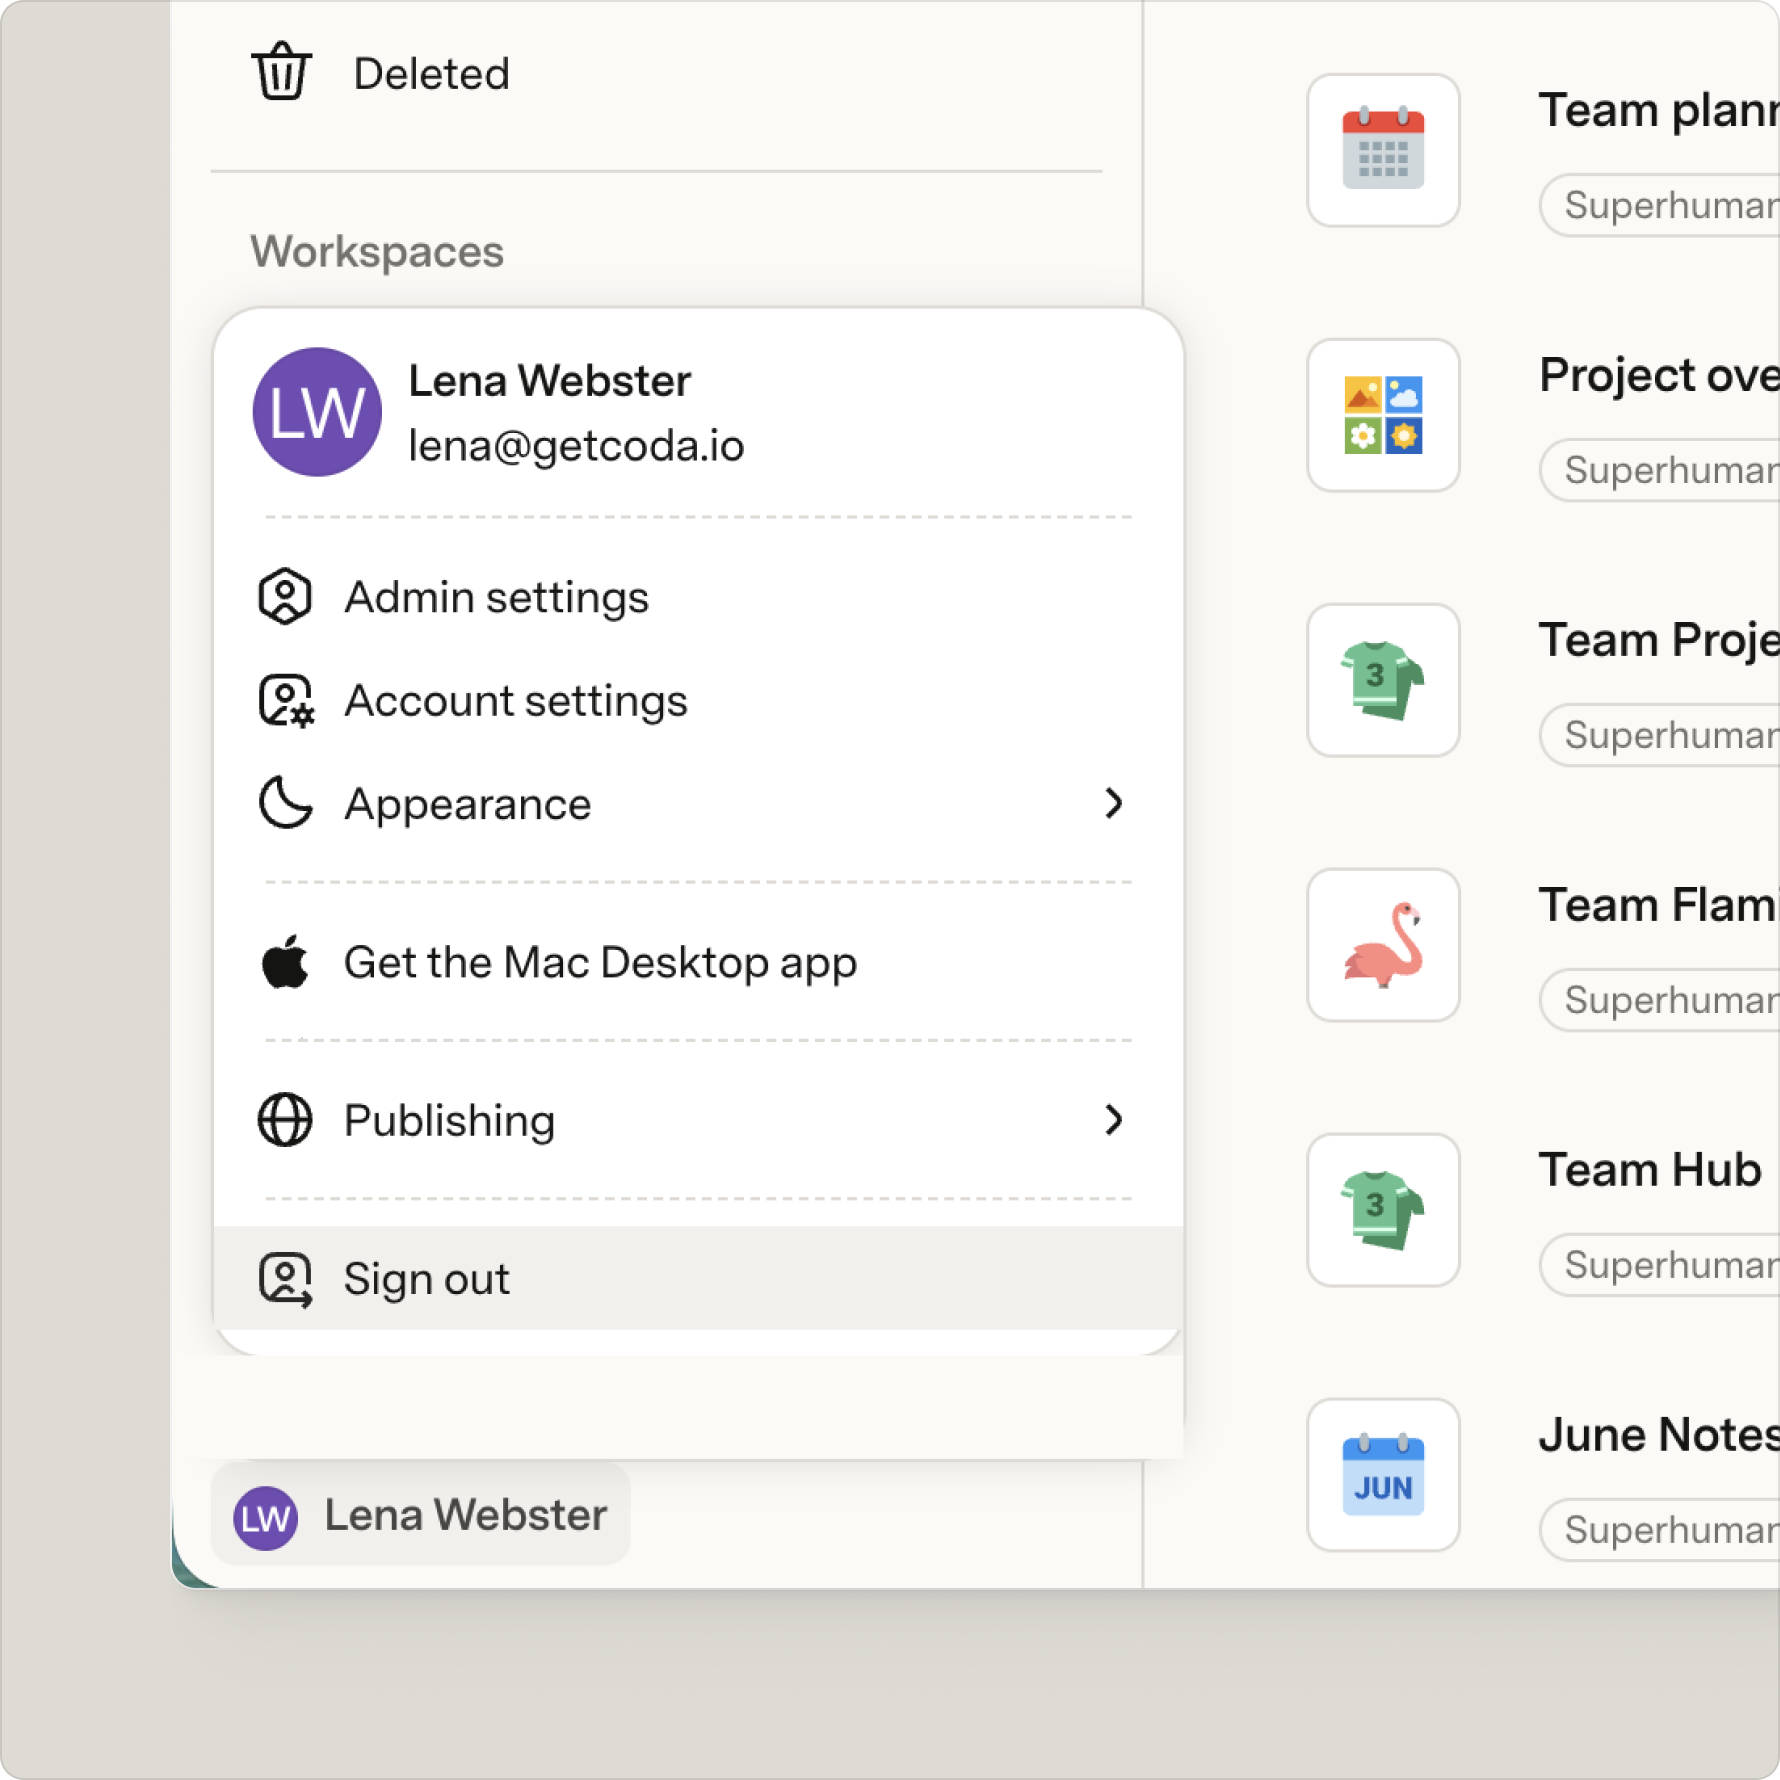The width and height of the screenshot is (1780, 1780).
Task: Expand the Publishing submenu chevron
Action: point(1114,1120)
